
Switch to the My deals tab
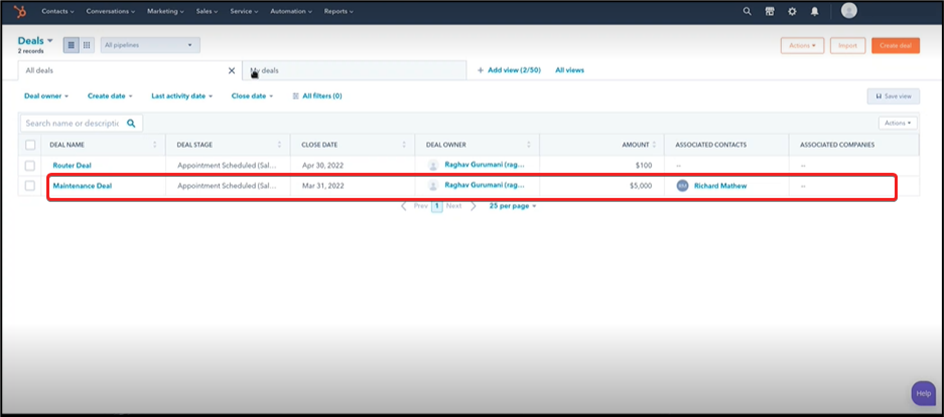266,70
